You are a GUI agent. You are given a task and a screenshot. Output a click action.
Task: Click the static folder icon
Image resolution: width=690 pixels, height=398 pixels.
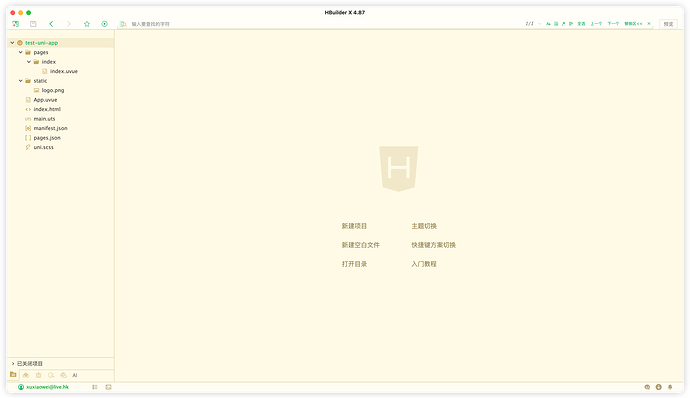(28, 81)
